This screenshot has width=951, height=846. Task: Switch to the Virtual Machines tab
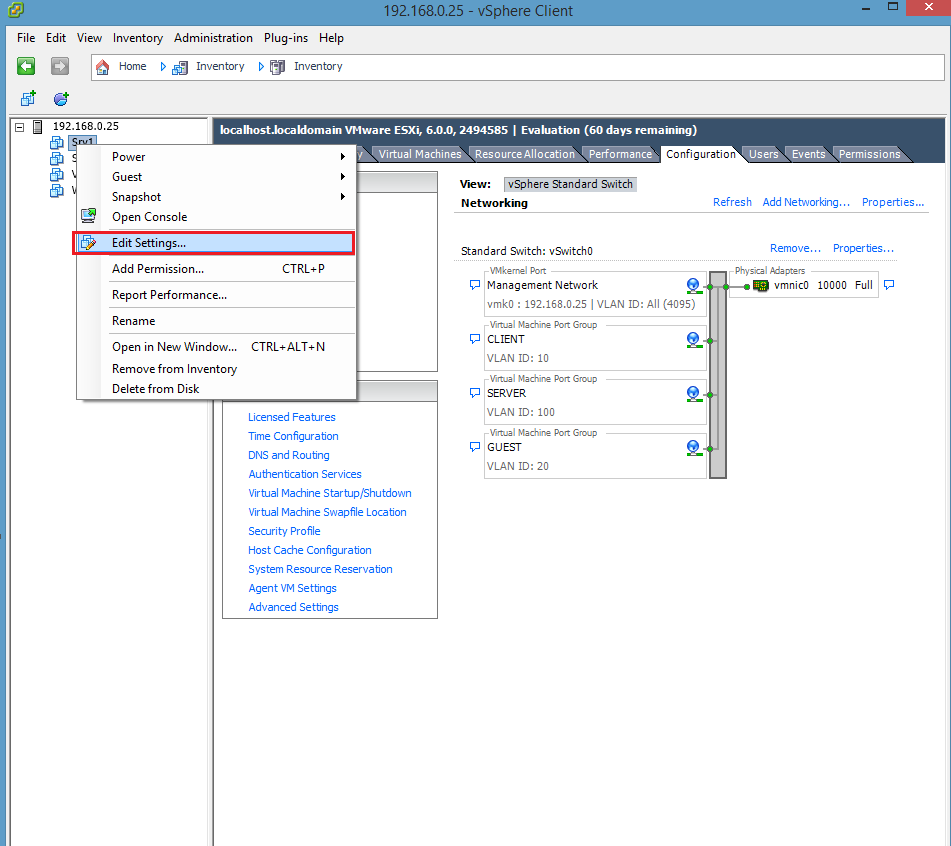(420, 154)
